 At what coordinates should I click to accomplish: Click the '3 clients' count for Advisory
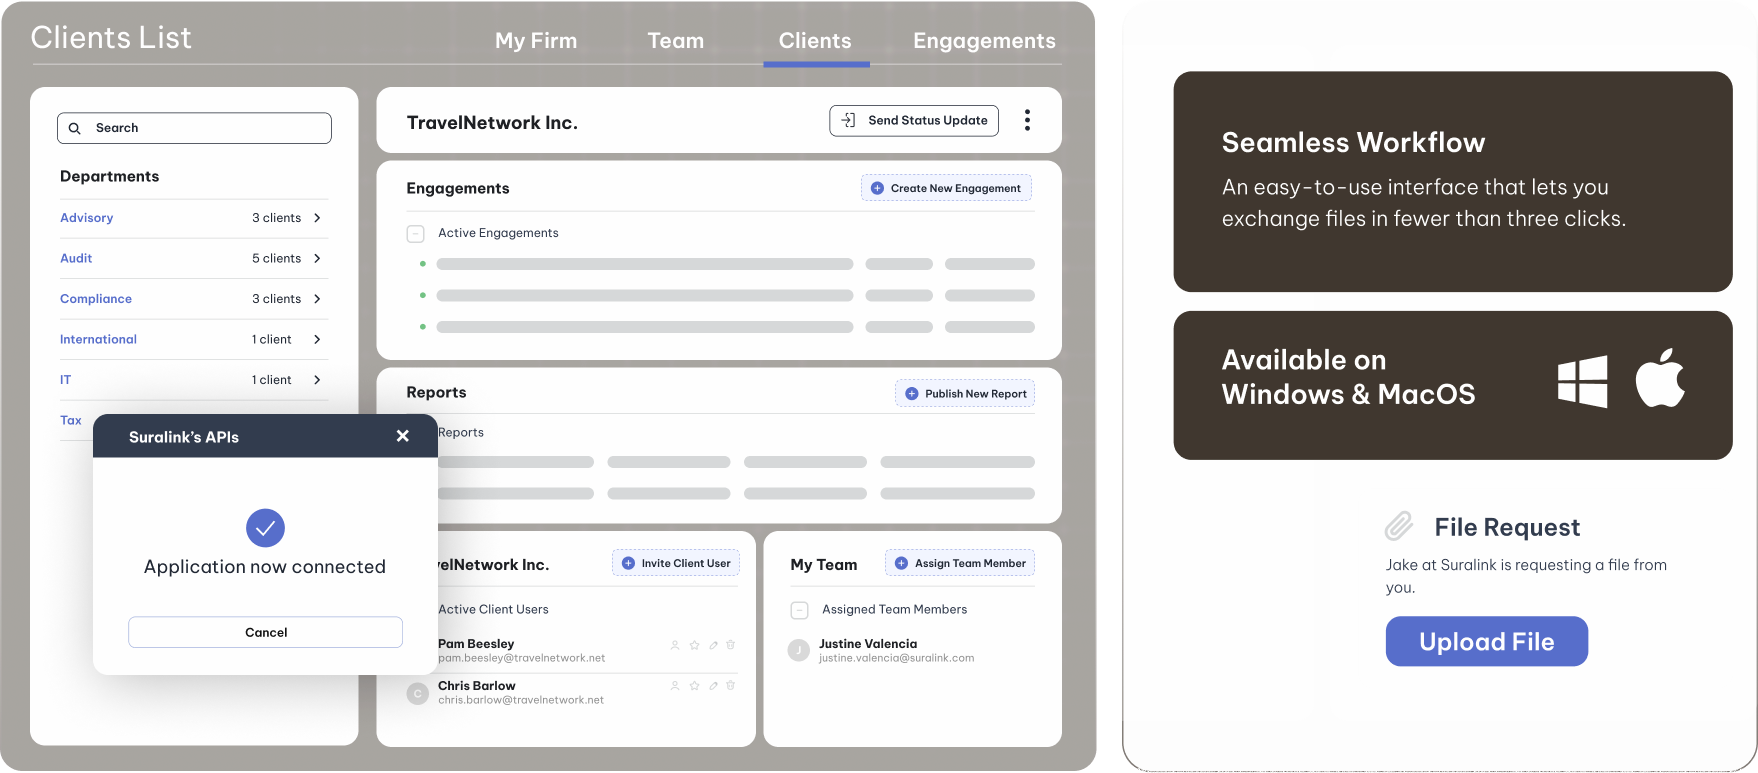(276, 218)
